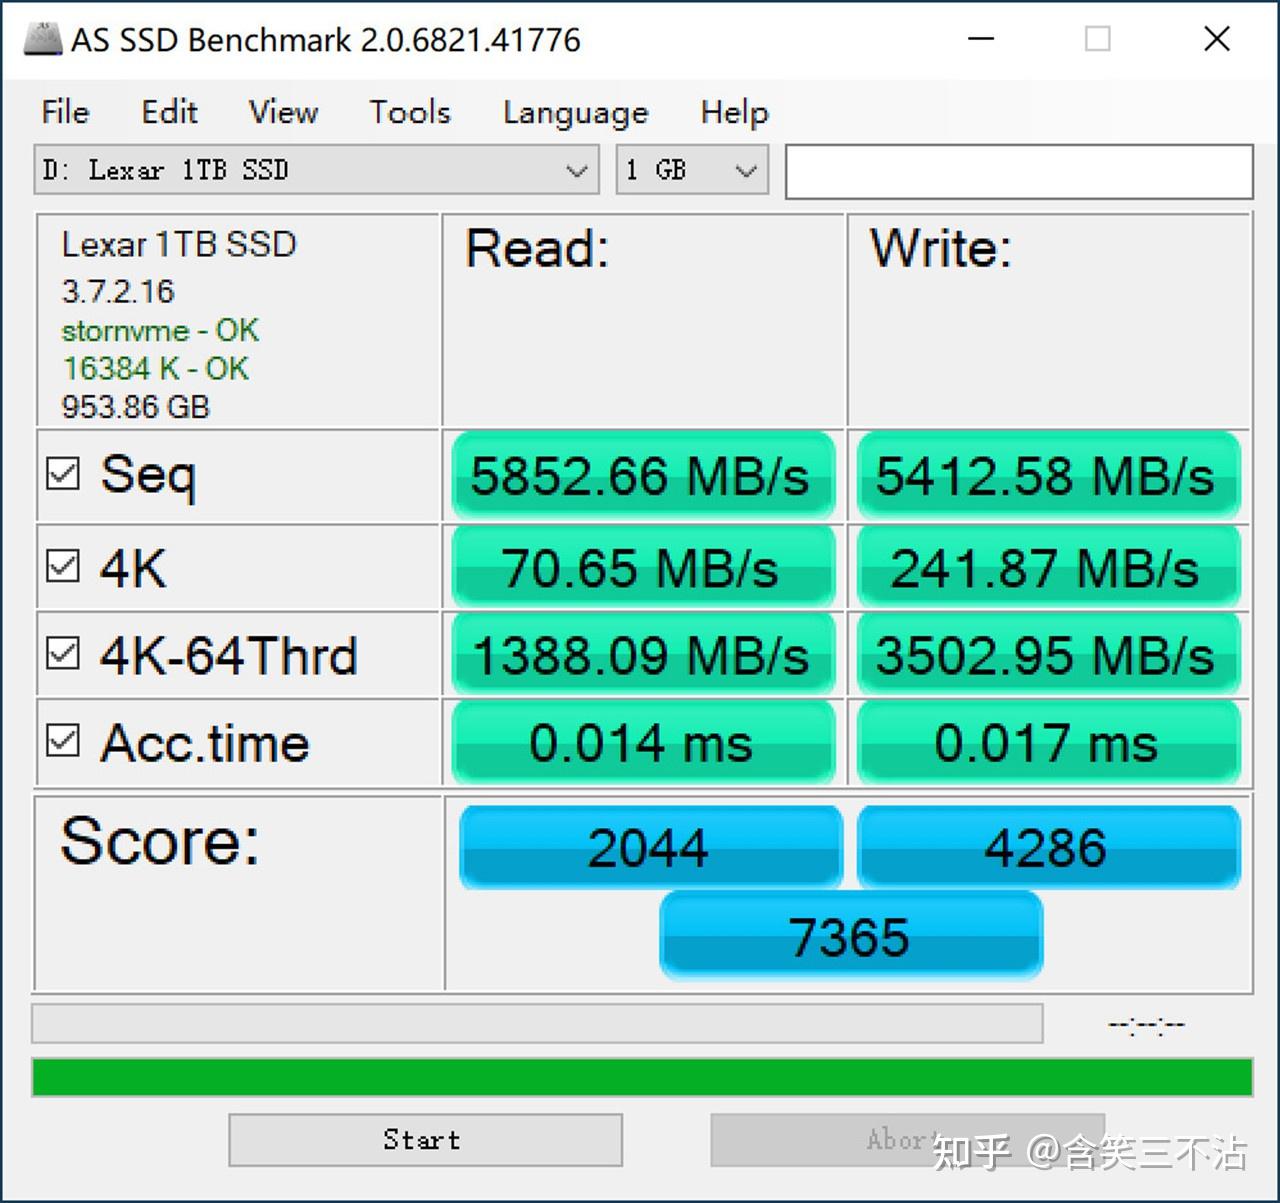The height and width of the screenshot is (1203, 1280).
Task: Click the Sequential Read result showing 5852.66 MB/s
Action: [641, 477]
